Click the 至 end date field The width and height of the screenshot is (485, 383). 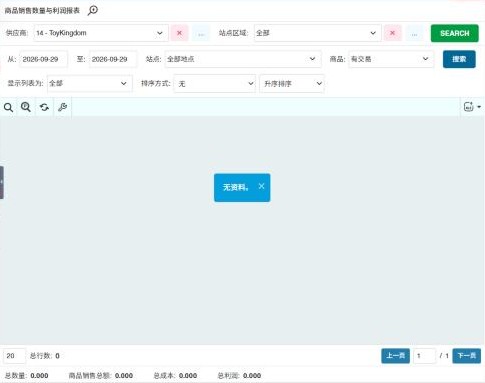pyautogui.click(x=113, y=59)
